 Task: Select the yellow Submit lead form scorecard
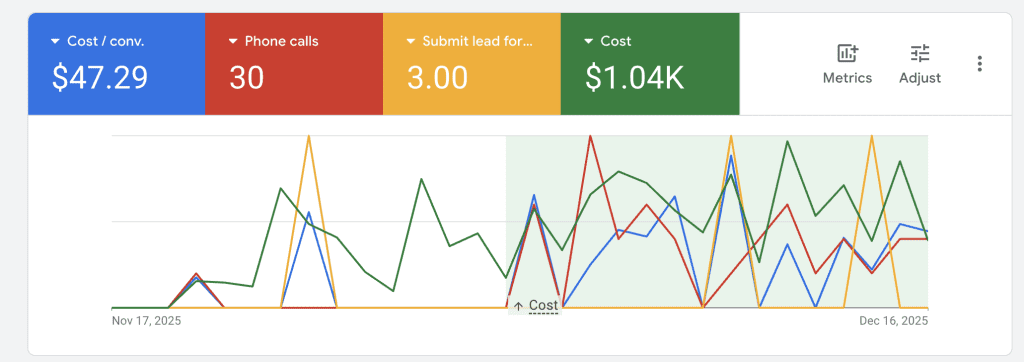pos(472,64)
